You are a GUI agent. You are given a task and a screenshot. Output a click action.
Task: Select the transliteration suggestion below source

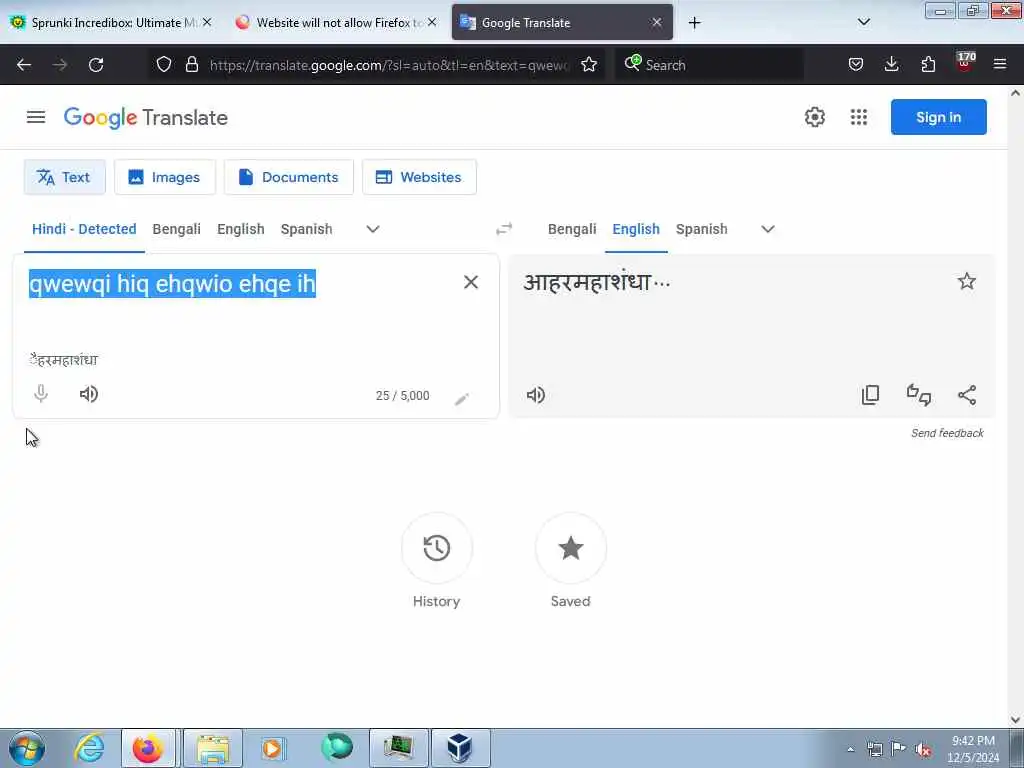64,360
